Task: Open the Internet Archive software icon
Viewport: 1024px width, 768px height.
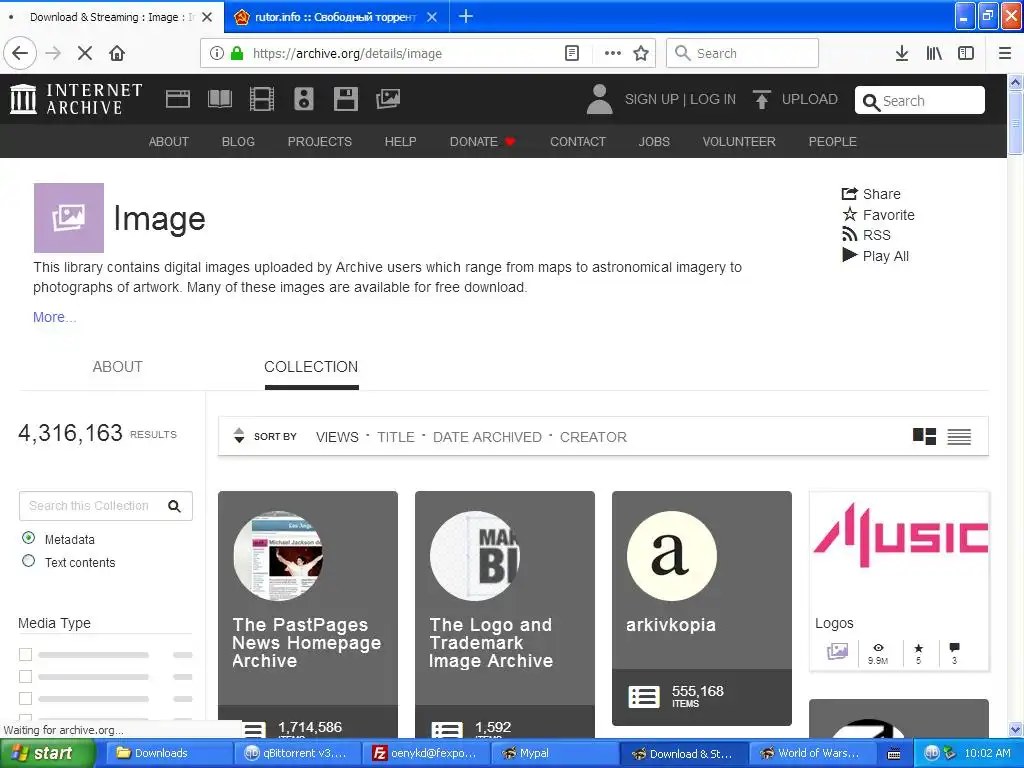Action: (x=345, y=99)
